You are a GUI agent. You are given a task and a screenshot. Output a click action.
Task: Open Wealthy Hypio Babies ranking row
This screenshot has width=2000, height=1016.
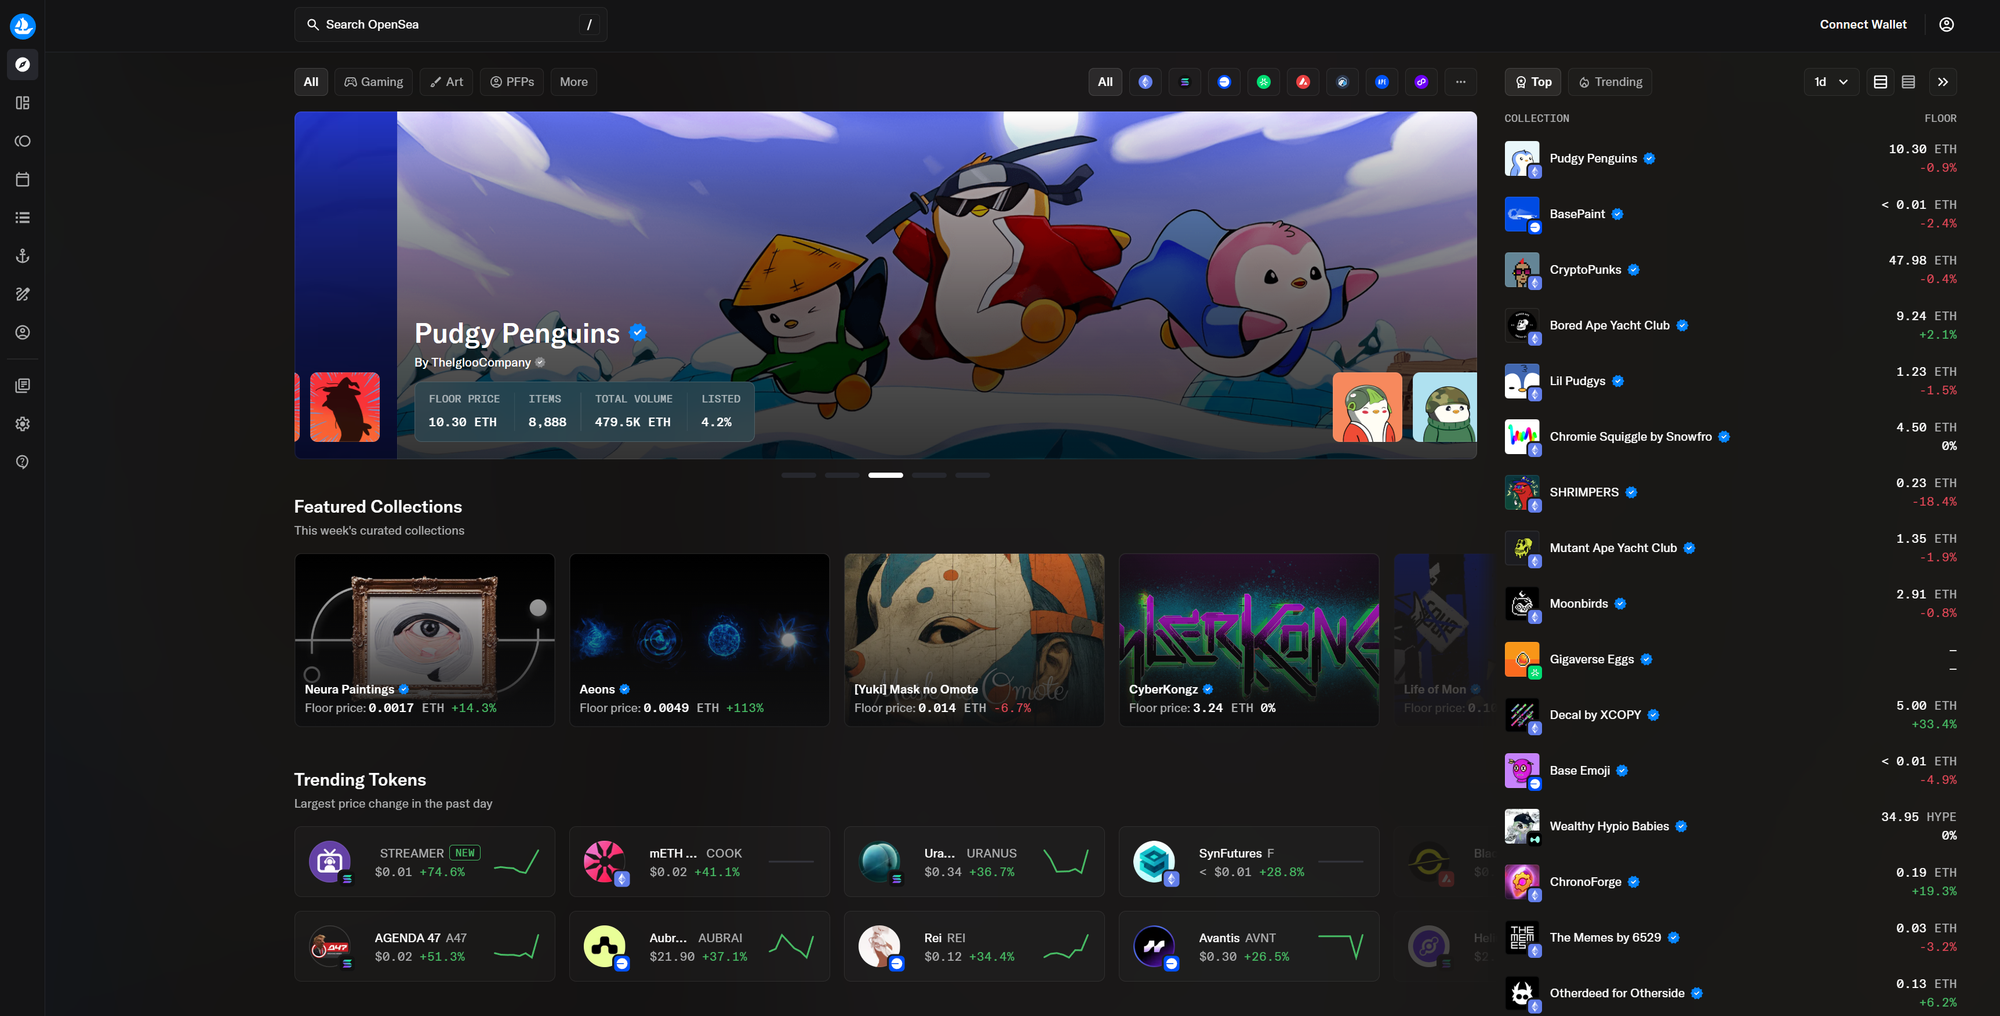pos(1731,826)
